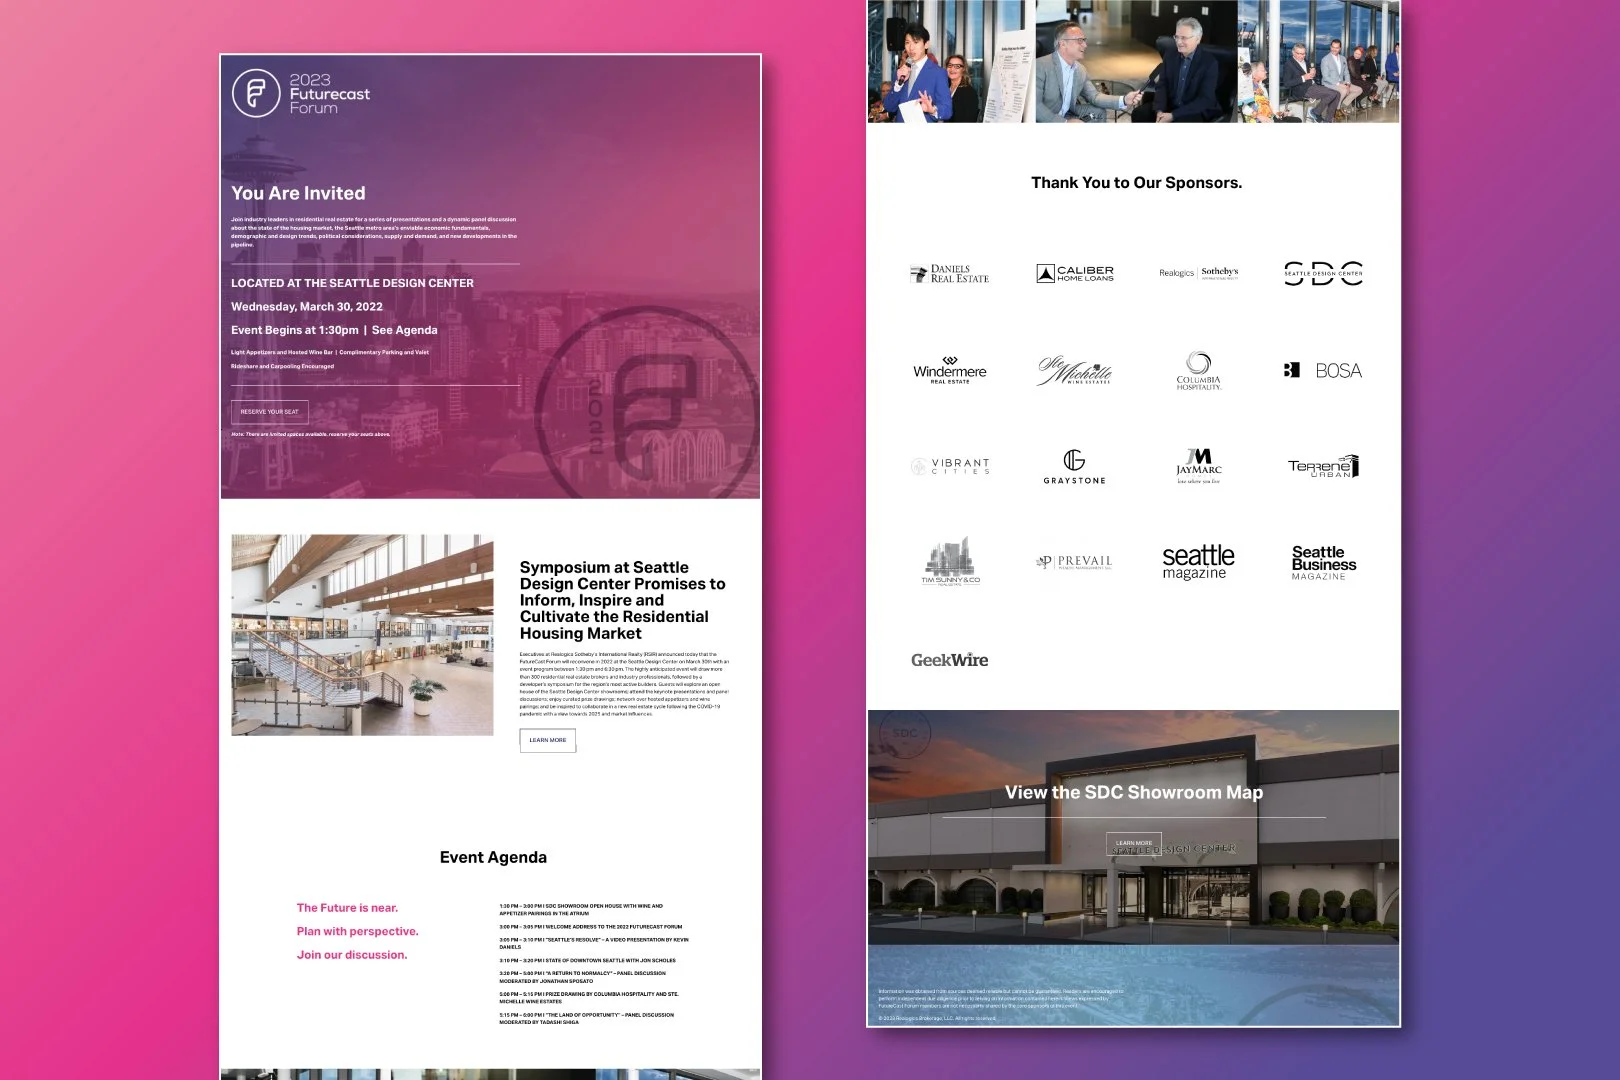The image size is (1620, 1080).
Task: Click the Symposium at Seattle Design Center headline
Action: coord(622,600)
